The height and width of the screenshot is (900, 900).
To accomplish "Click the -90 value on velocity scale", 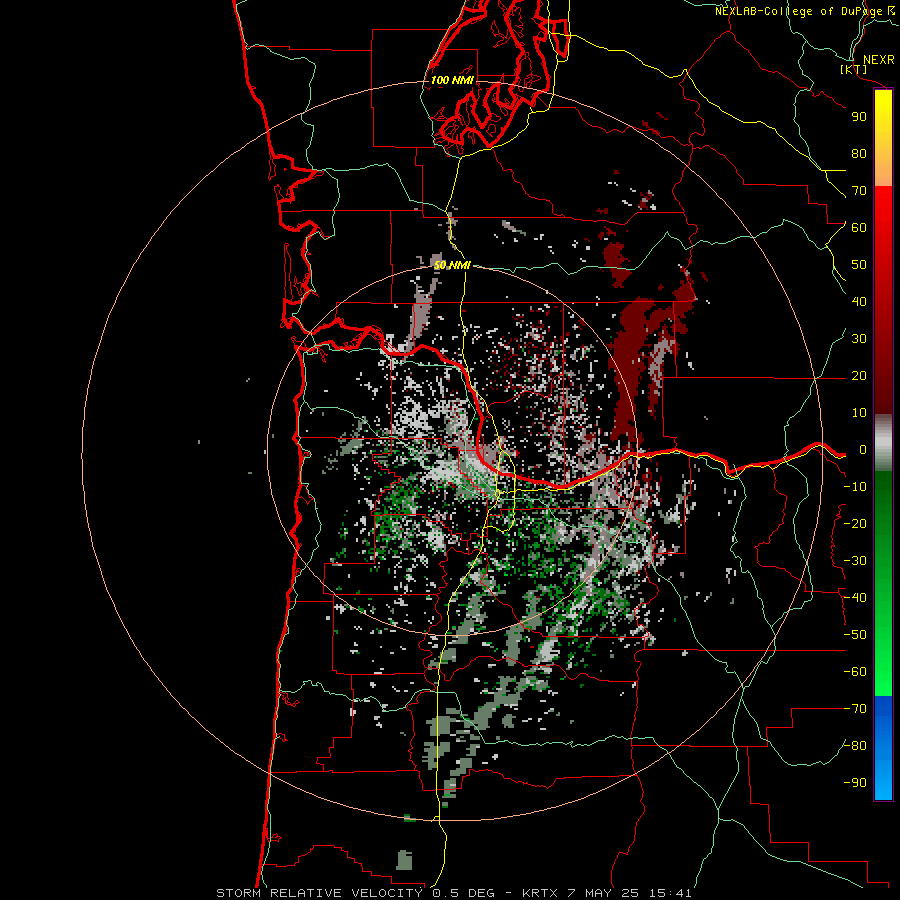I will click(855, 783).
